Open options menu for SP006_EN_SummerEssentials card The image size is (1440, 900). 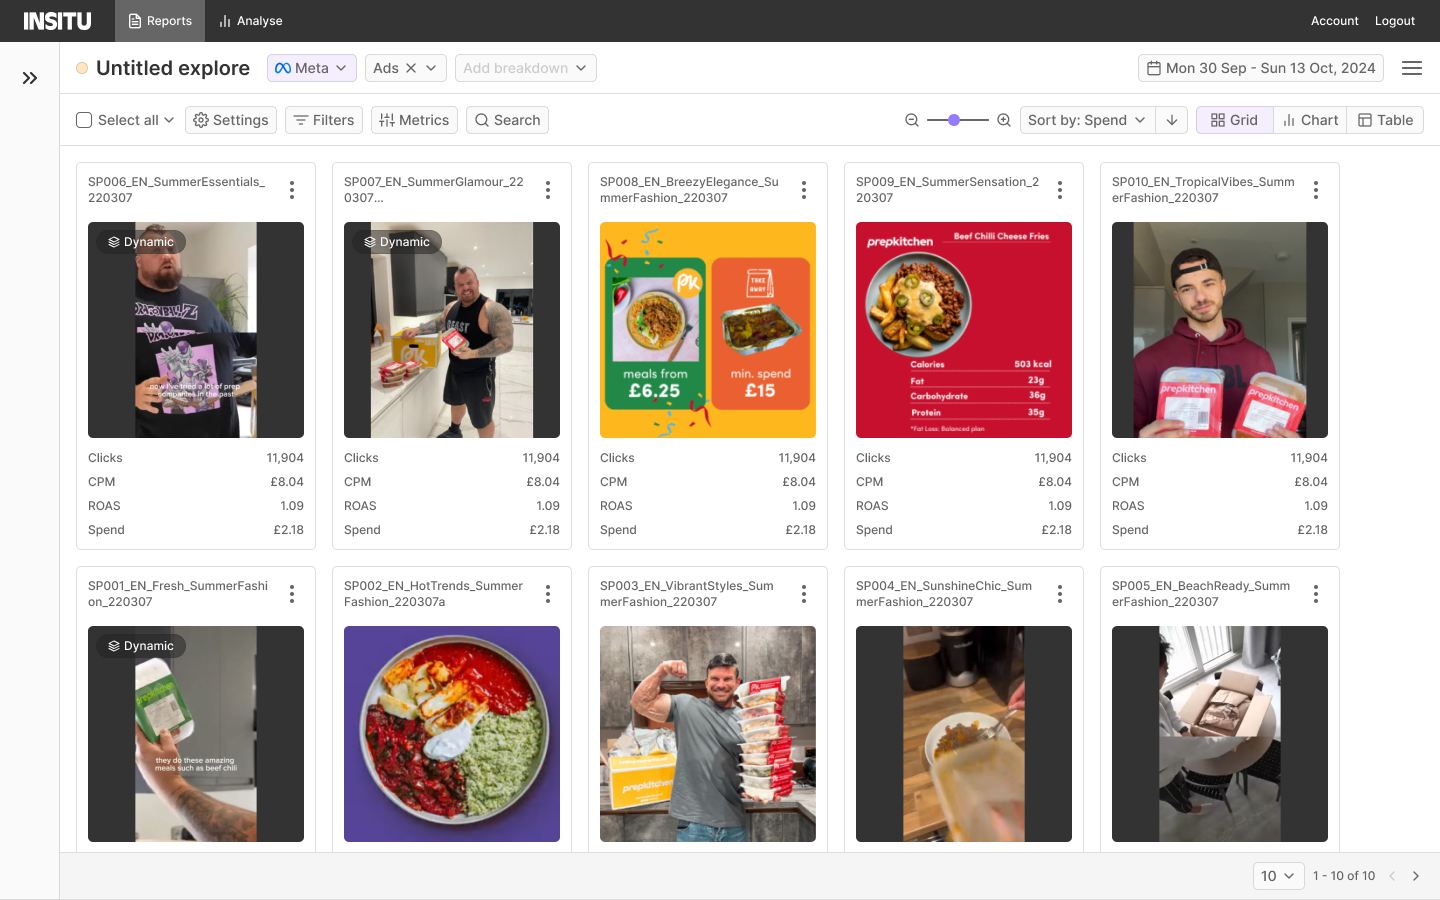292,190
